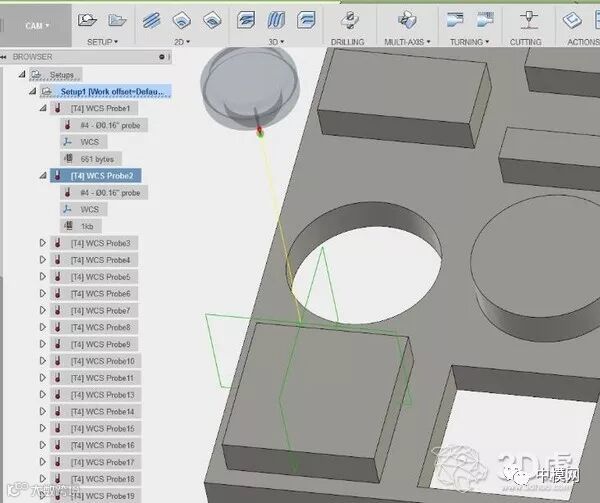Click the Cutting operation icon
This screenshot has height=503, width=600.
coord(529,20)
